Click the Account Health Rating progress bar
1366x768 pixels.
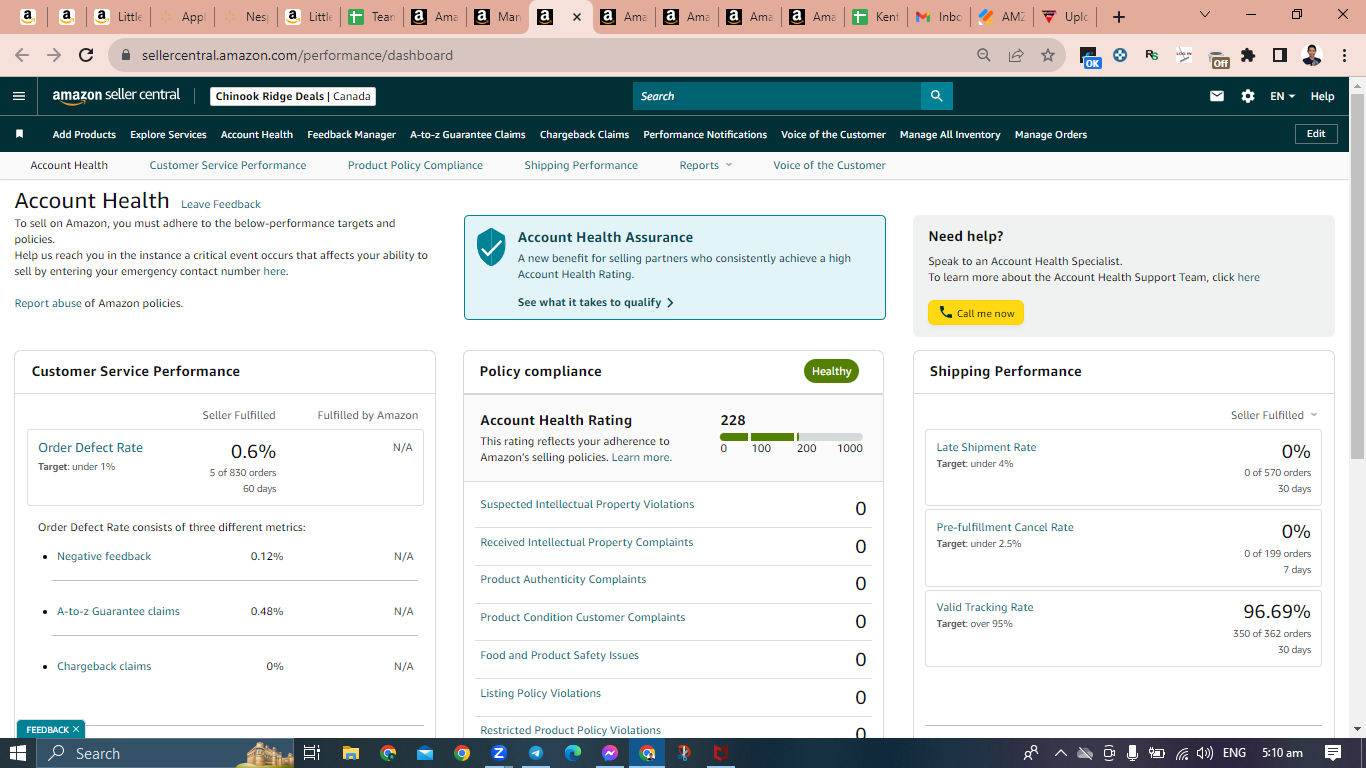[x=791, y=437]
